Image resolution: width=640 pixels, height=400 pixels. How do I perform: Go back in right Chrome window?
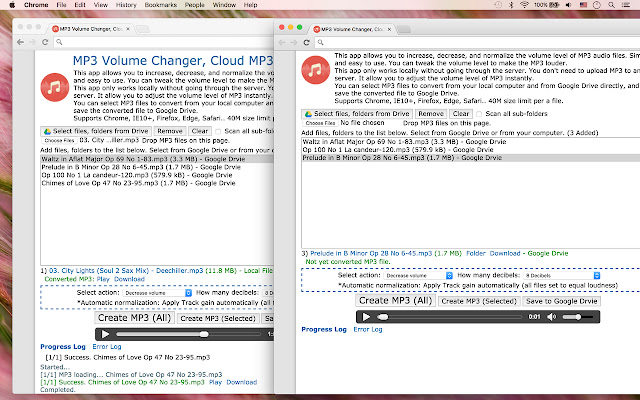pyautogui.click(x=282, y=42)
